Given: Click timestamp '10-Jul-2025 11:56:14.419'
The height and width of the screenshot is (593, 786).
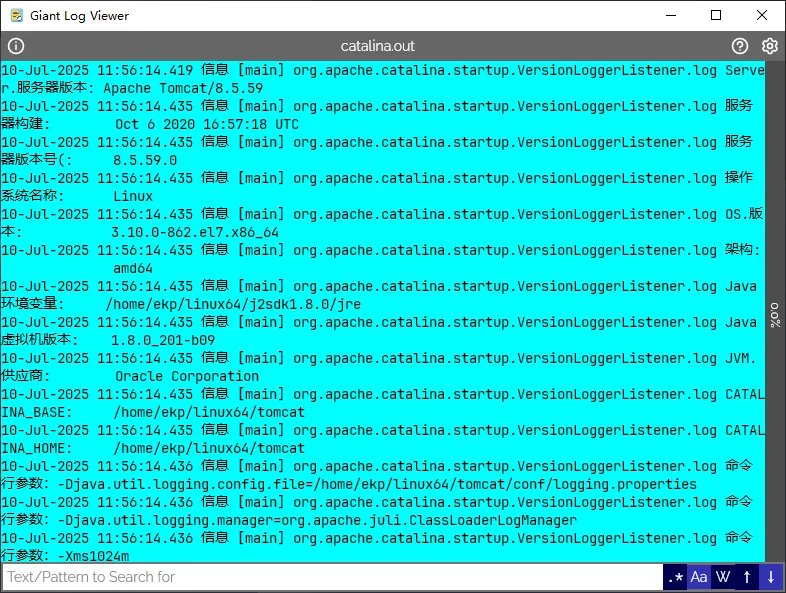Looking at the screenshot, I should pyautogui.click(x=97, y=70).
